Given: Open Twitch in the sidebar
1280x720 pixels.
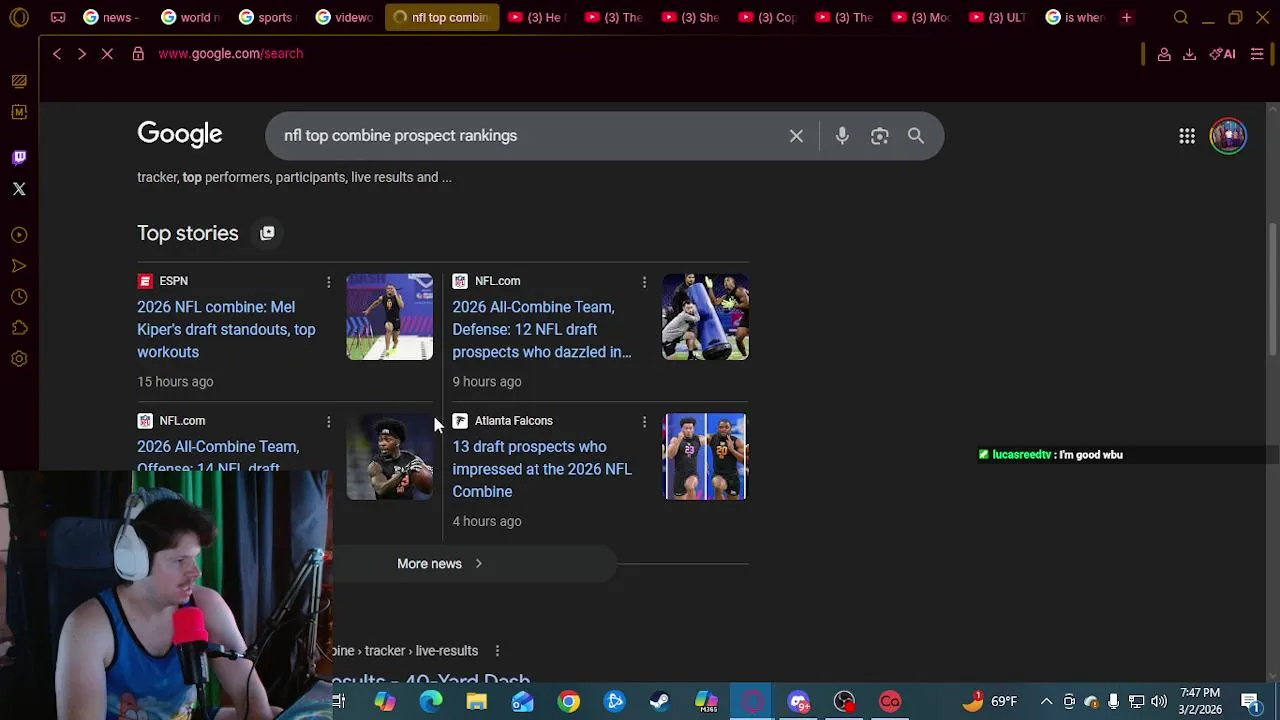Looking at the screenshot, I should tap(19, 157).
